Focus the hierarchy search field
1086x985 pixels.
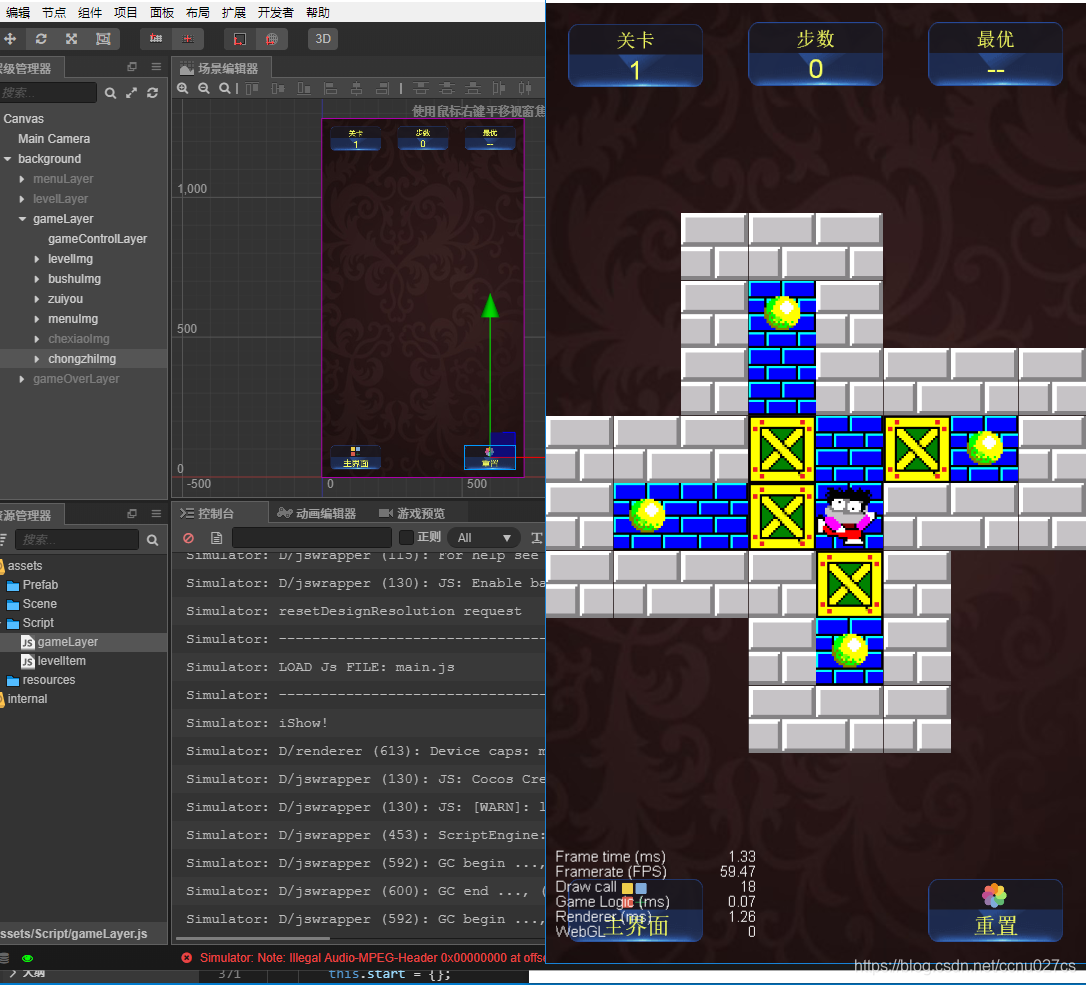click(x=48, y=93)
